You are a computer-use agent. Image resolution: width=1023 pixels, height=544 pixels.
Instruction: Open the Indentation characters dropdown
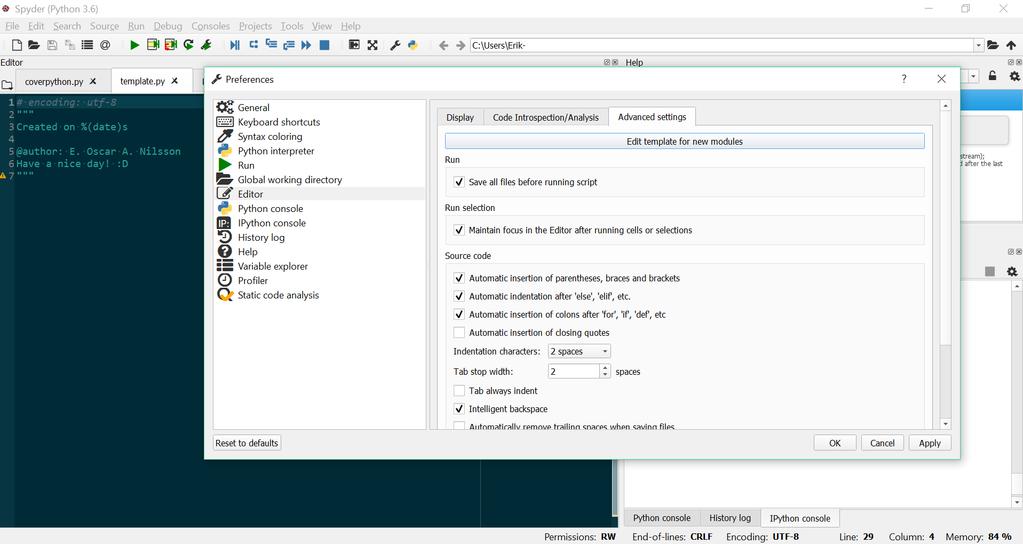pos(579,351)
